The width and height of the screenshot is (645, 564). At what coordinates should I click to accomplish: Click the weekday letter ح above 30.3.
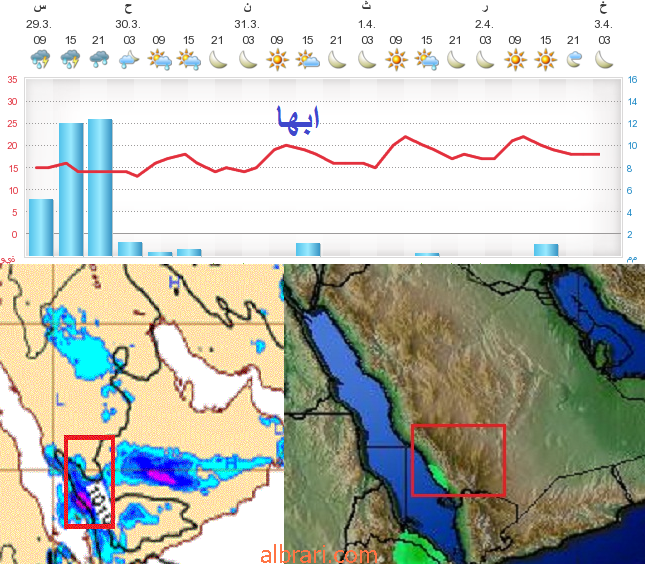click(128, 7)
